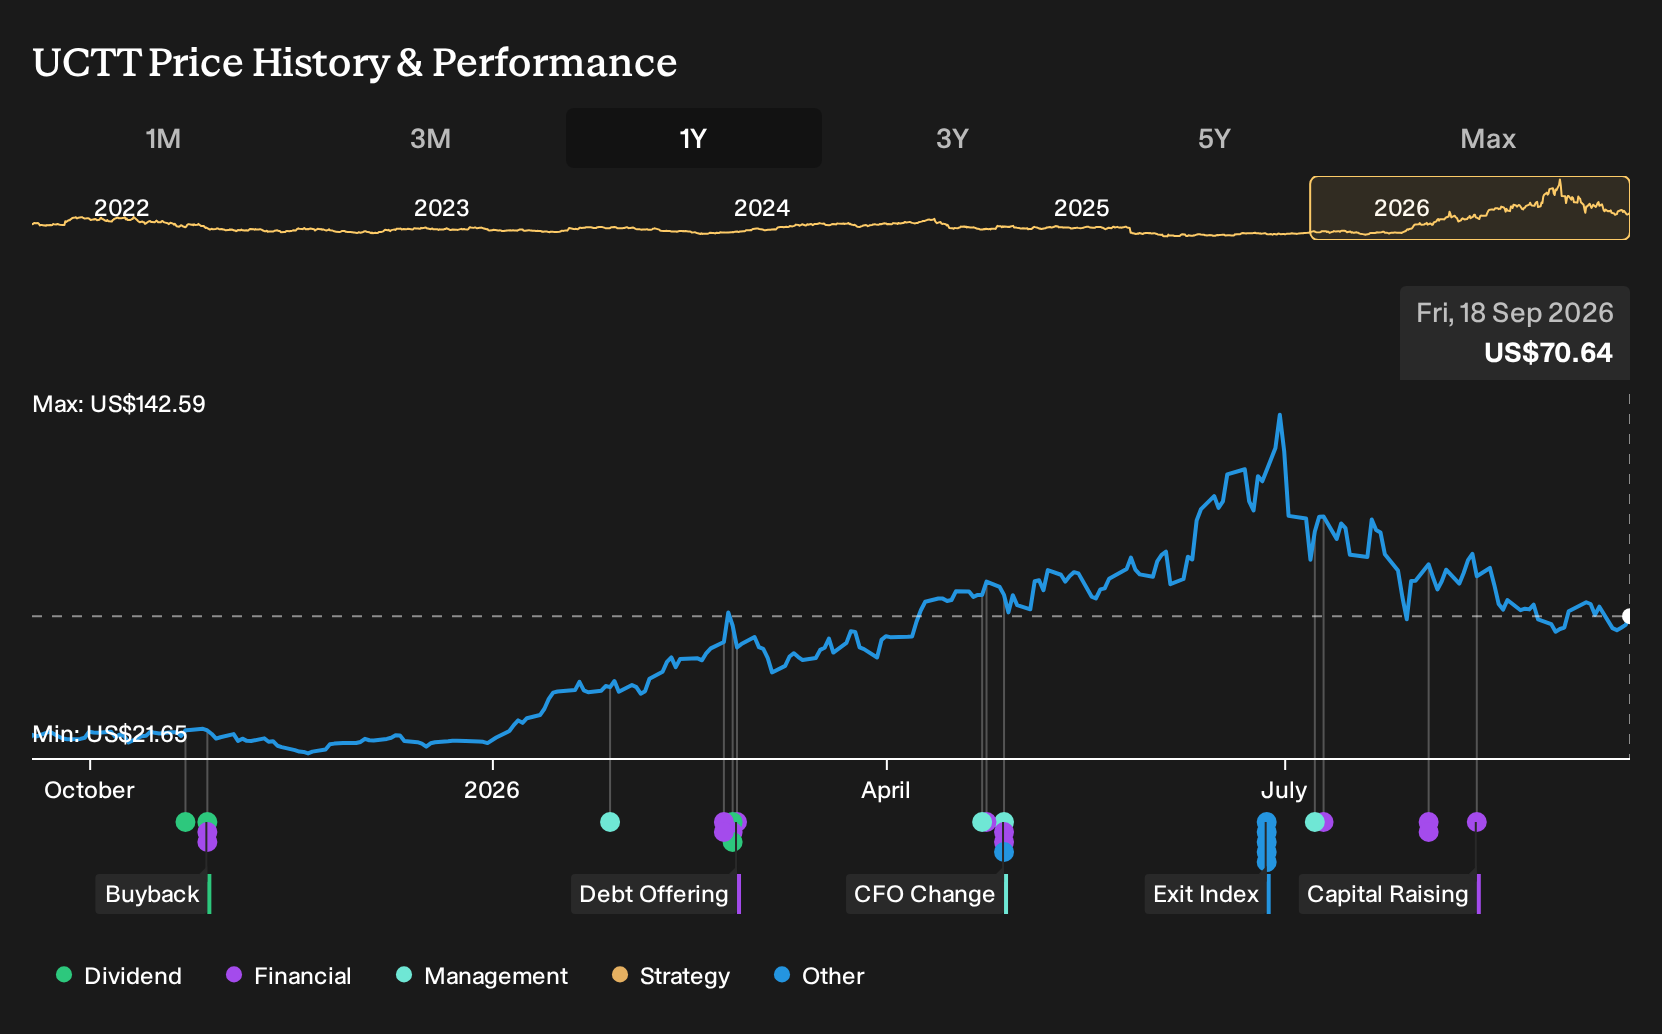Click the green dividend dot left of Buyback cluster
This screenshot has height=1034, width=1662.
coord(185,822)
